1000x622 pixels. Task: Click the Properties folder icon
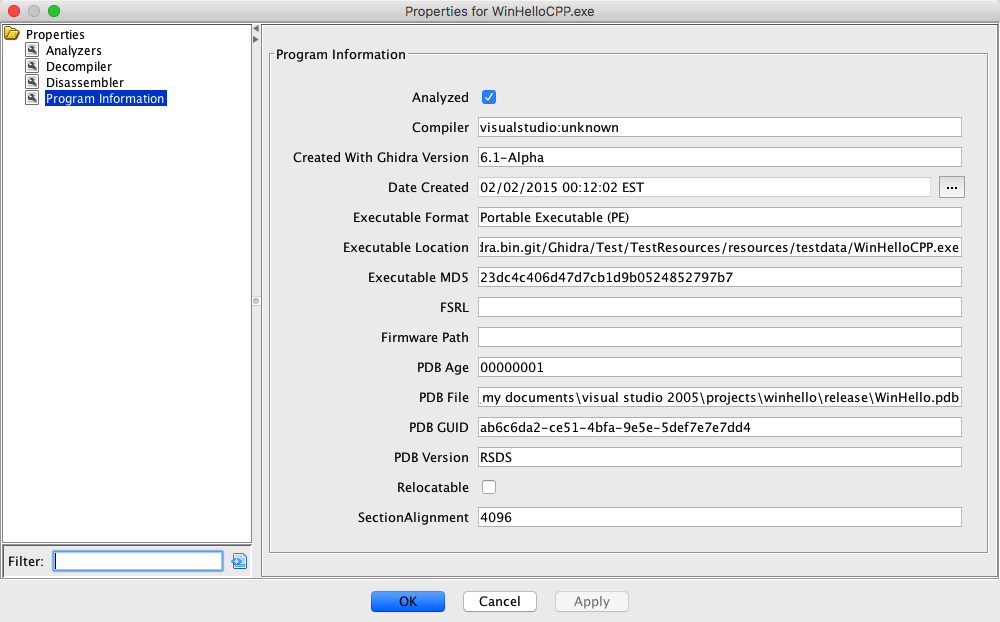point(12,34)
